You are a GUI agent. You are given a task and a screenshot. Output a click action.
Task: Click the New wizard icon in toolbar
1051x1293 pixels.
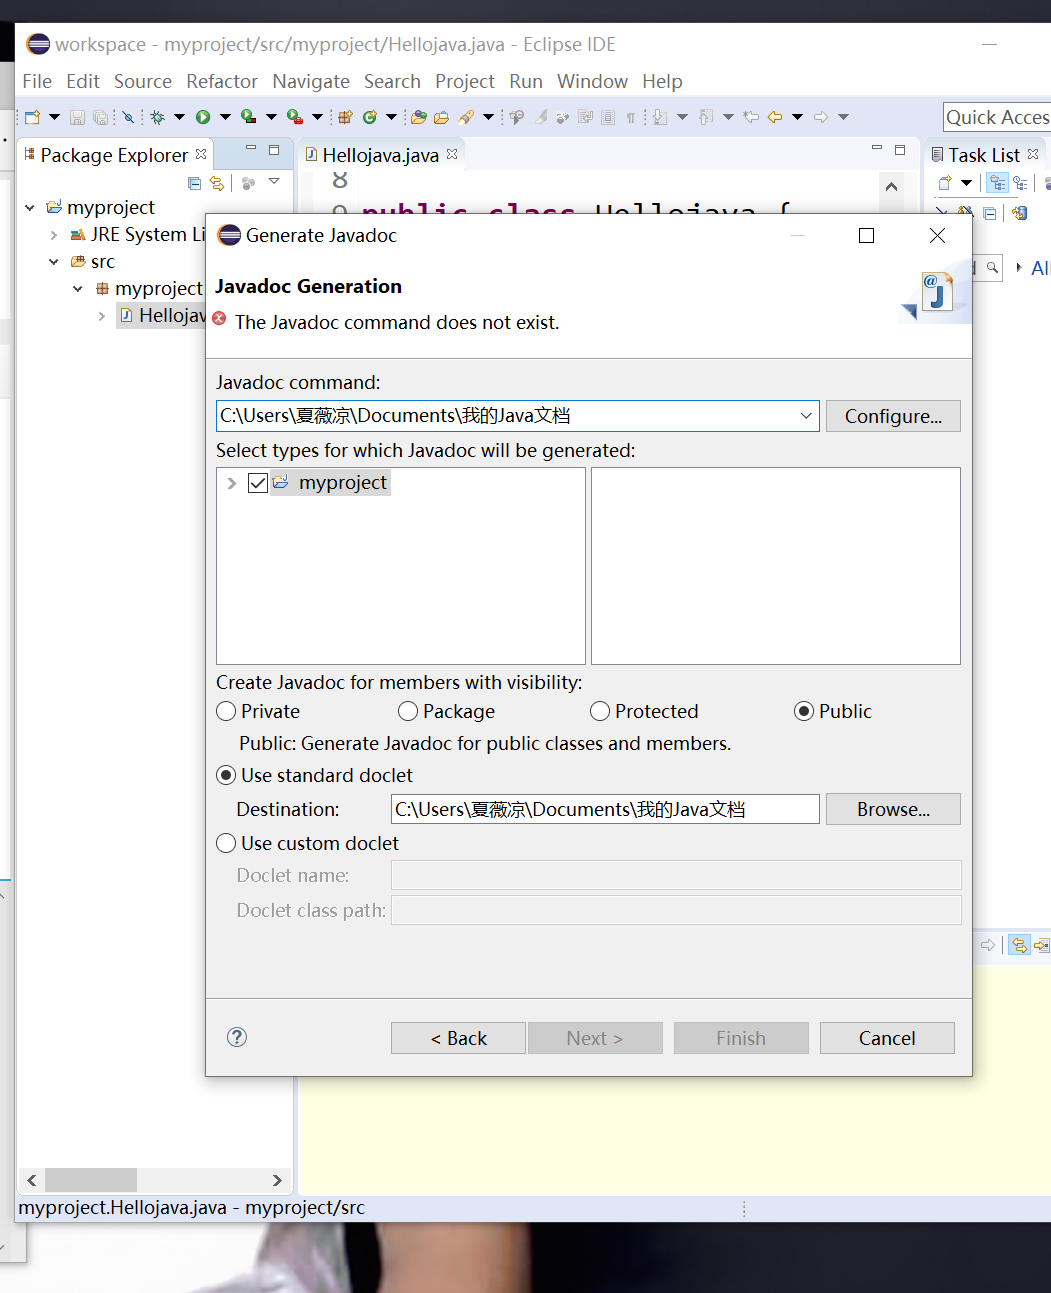(33, 117)
